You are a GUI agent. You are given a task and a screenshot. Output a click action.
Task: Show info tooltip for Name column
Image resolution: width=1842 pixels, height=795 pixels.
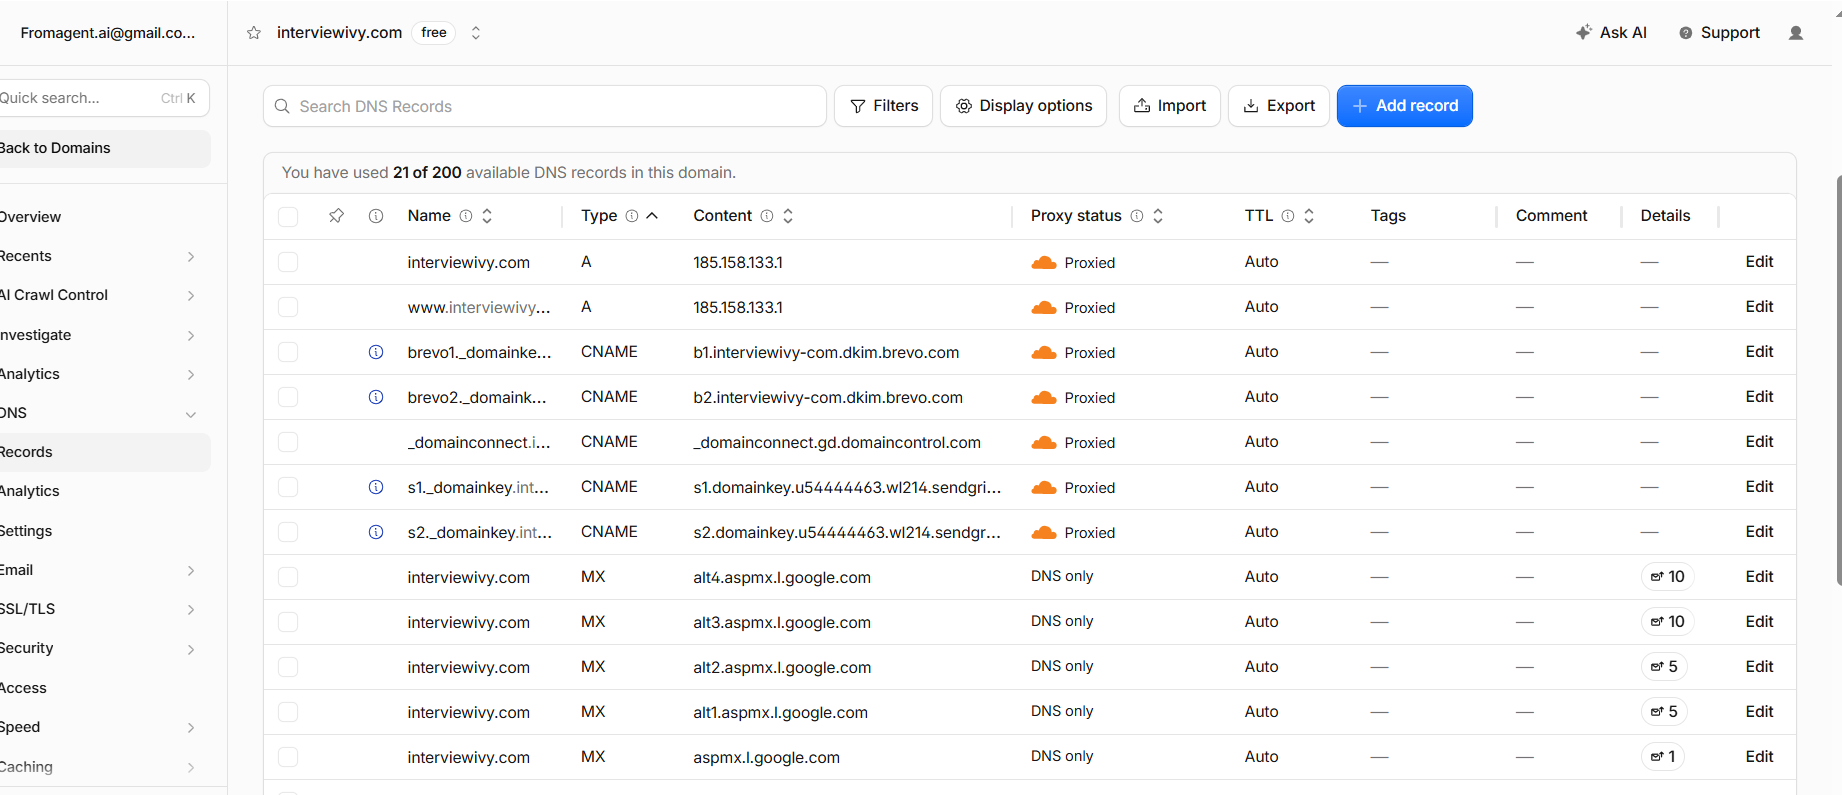[466, 216]
